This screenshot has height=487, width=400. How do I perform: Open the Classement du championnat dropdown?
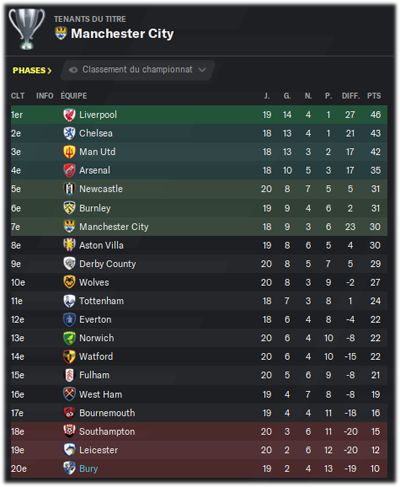[x=137, y=70]
